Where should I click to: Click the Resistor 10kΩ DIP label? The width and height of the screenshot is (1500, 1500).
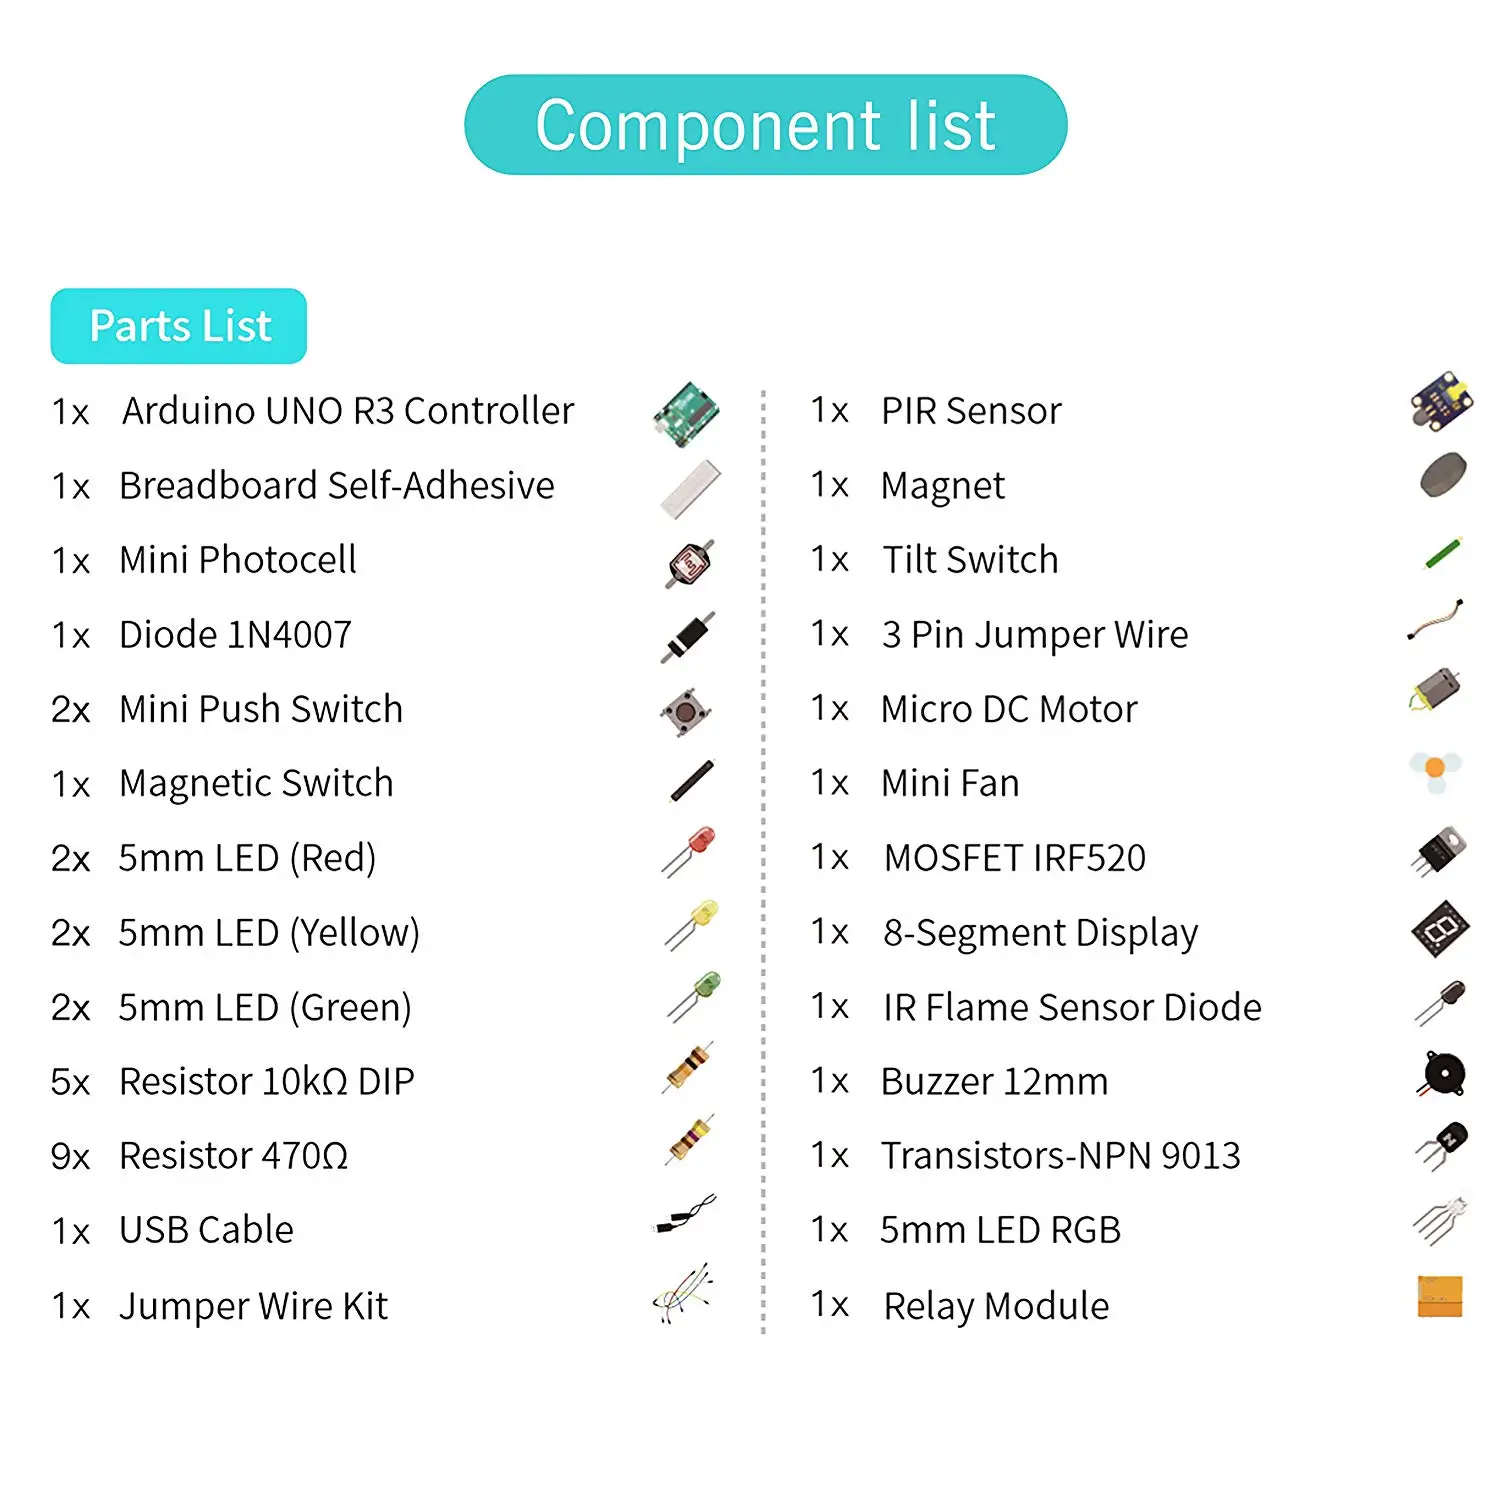point(267,1082)
